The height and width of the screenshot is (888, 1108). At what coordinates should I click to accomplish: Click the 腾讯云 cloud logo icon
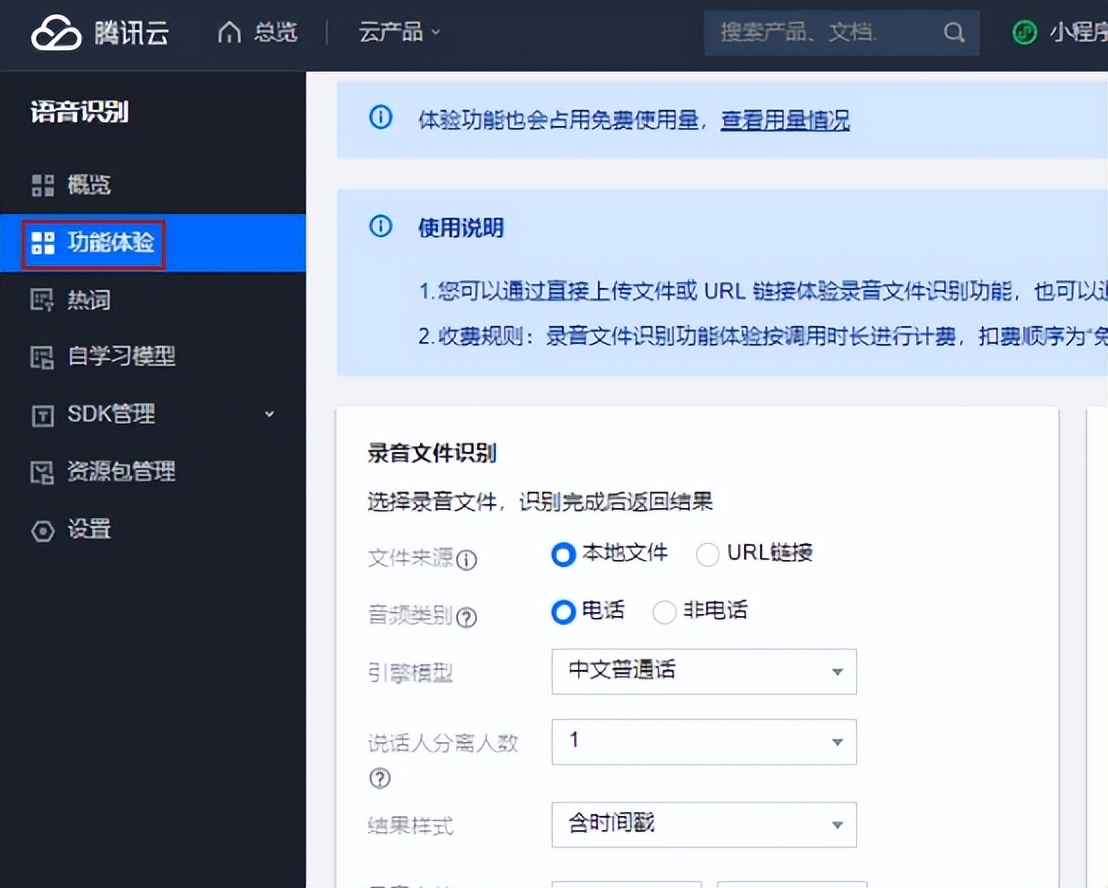click(x=56, y=32)
